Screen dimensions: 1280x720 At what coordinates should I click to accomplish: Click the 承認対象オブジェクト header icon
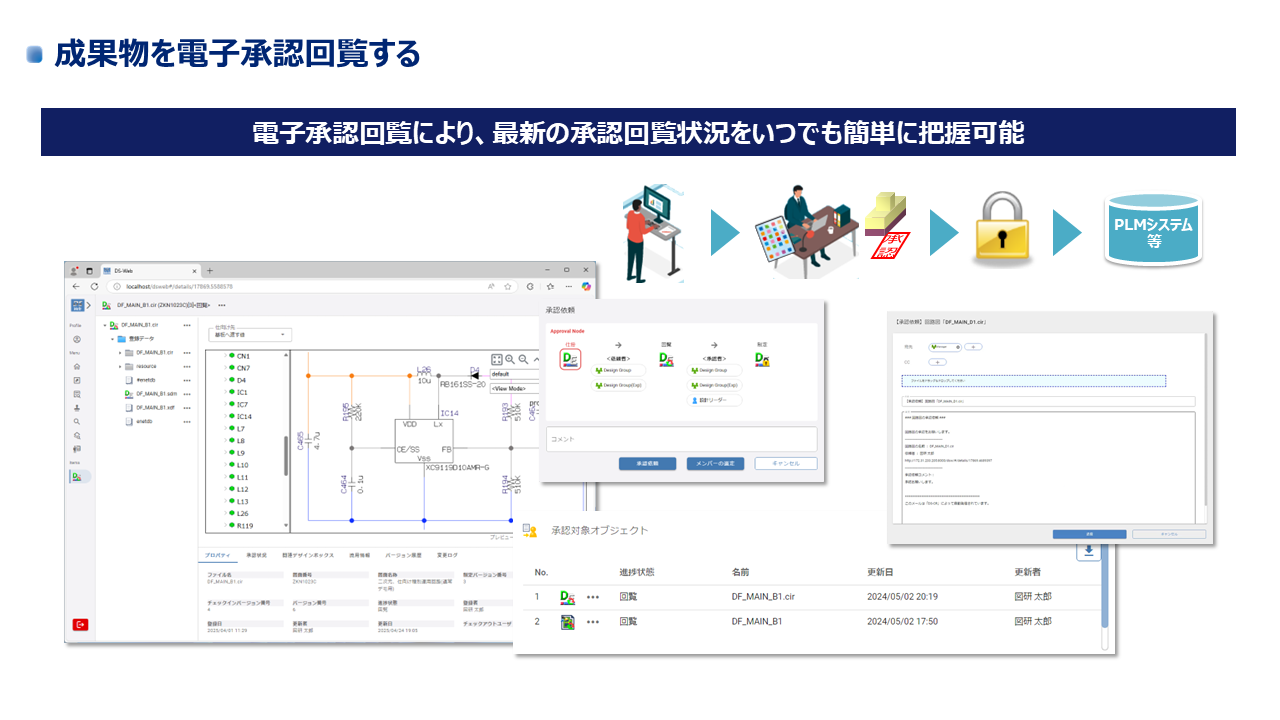(x=532, y=531)
